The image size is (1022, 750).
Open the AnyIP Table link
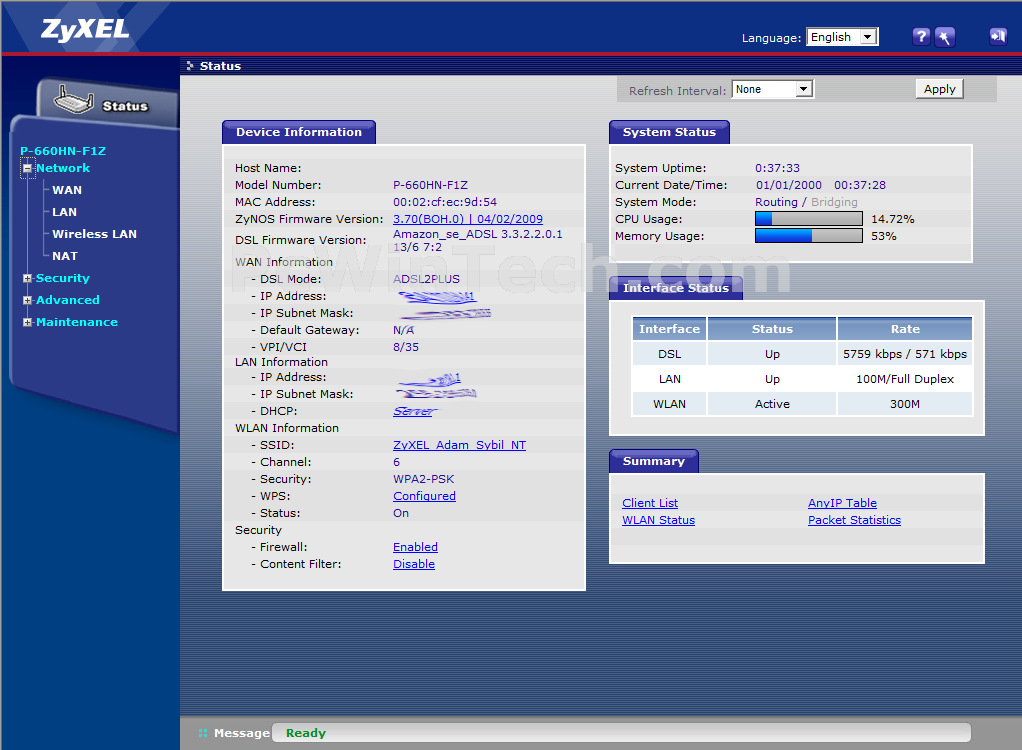842,503
